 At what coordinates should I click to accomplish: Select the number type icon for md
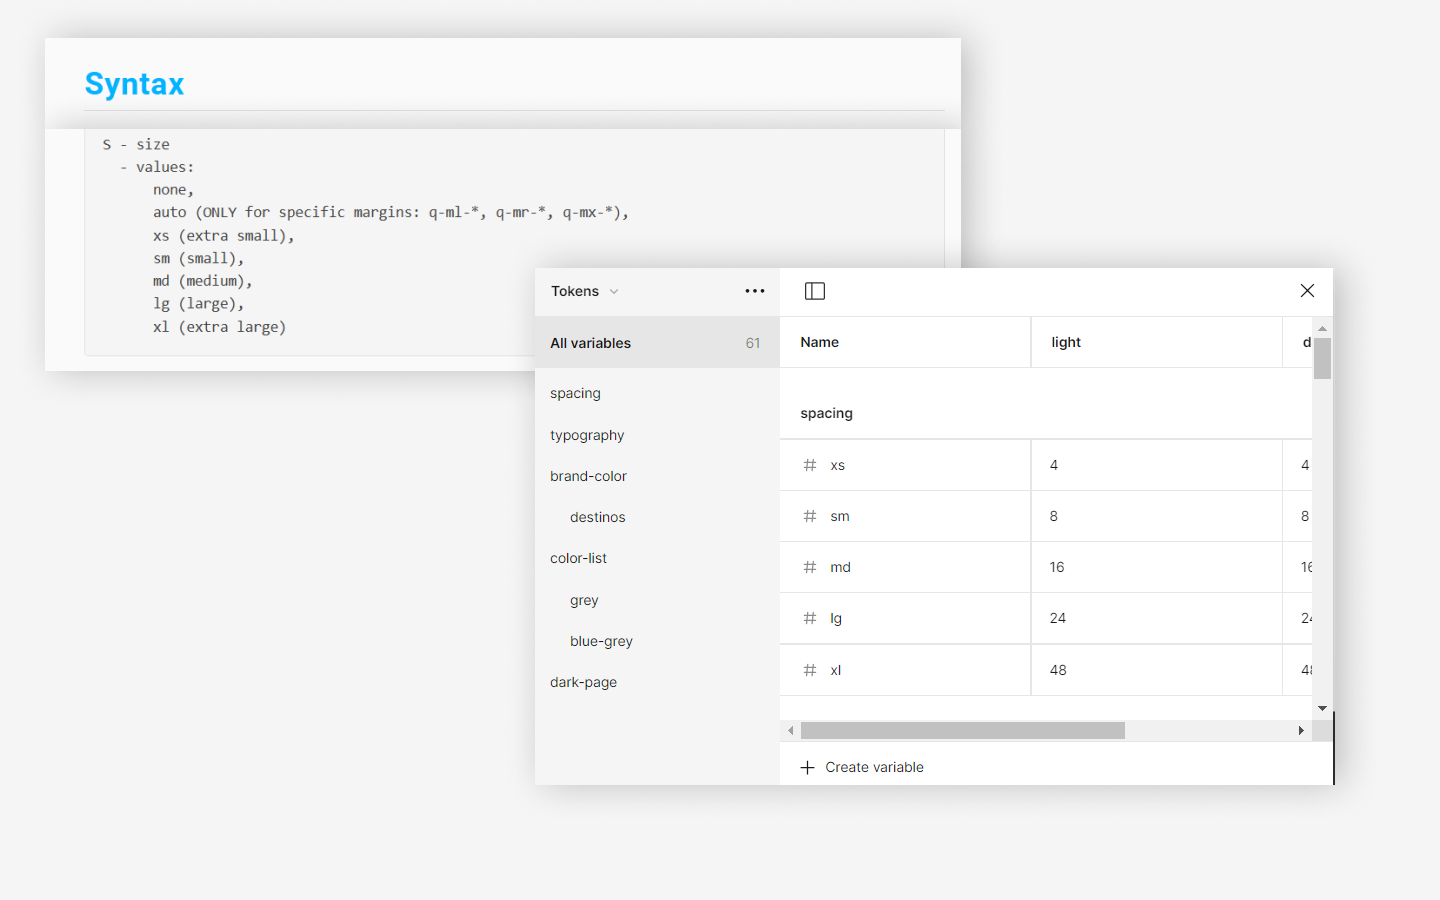coord(809,567)
